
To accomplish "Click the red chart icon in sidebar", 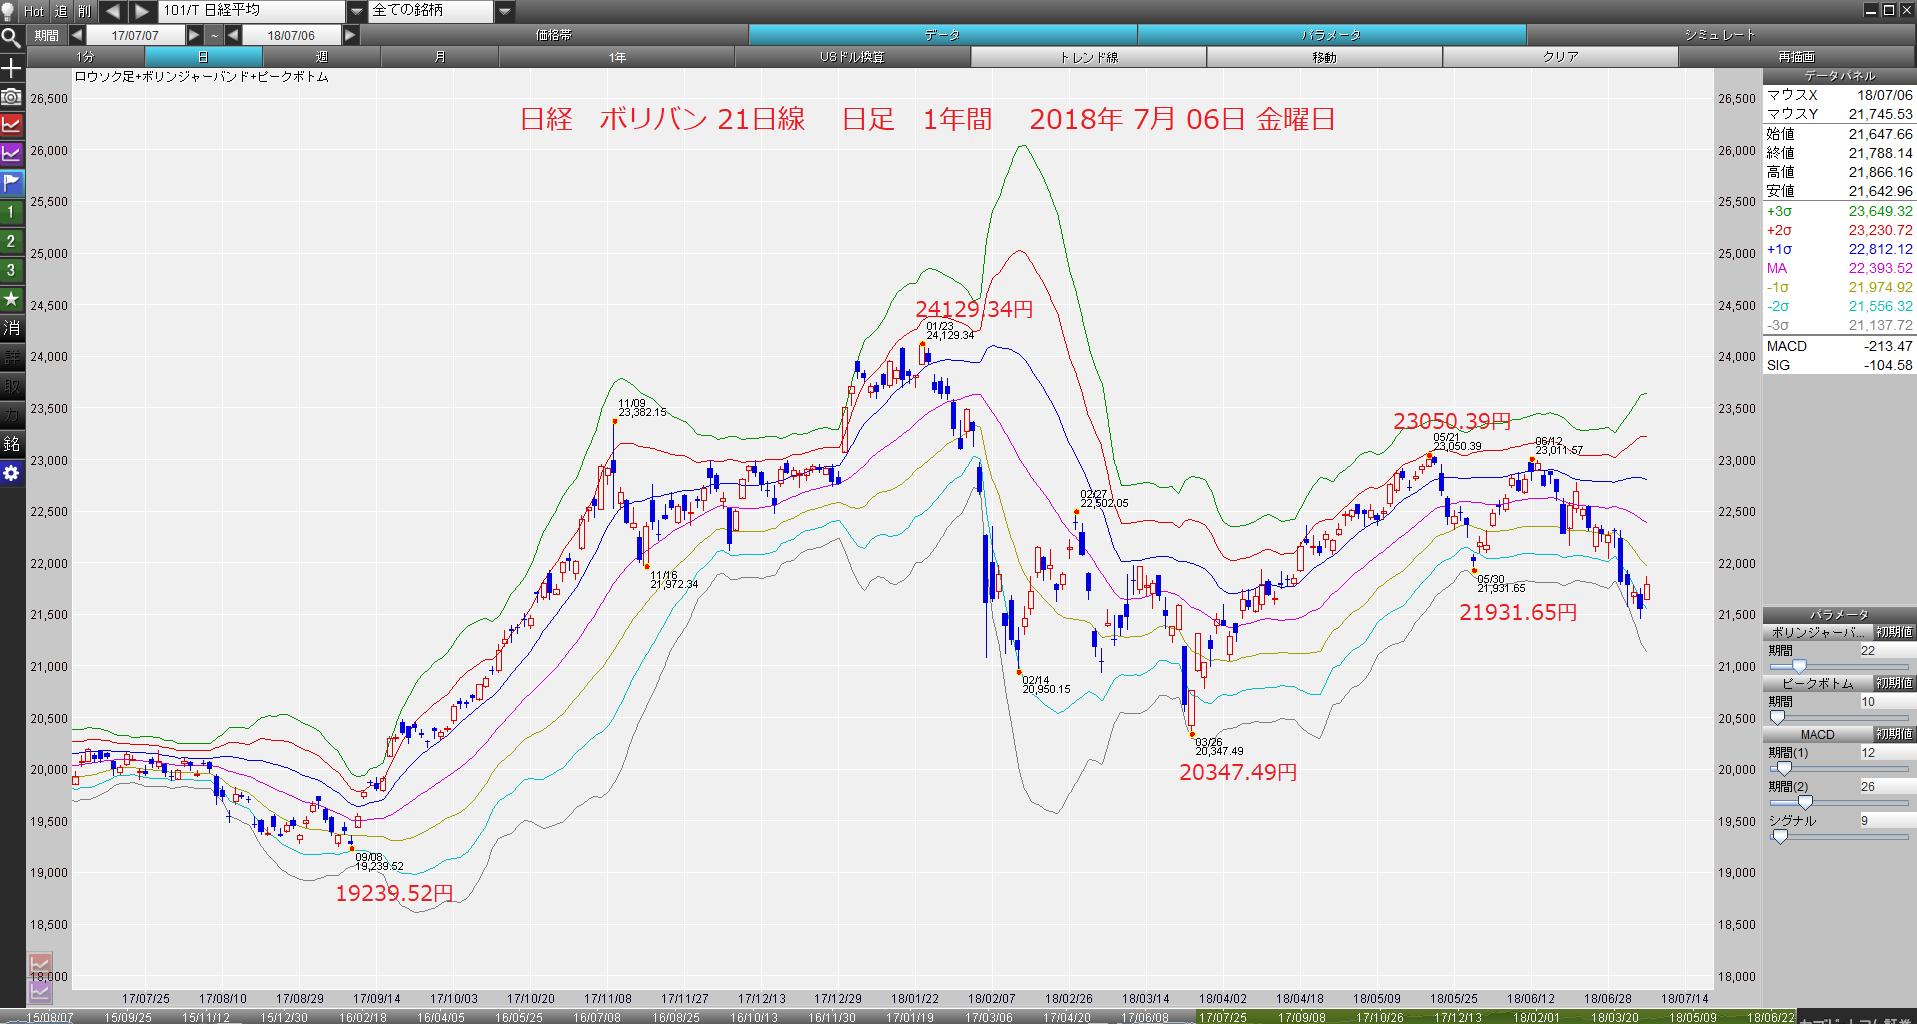I will (11, 125).
